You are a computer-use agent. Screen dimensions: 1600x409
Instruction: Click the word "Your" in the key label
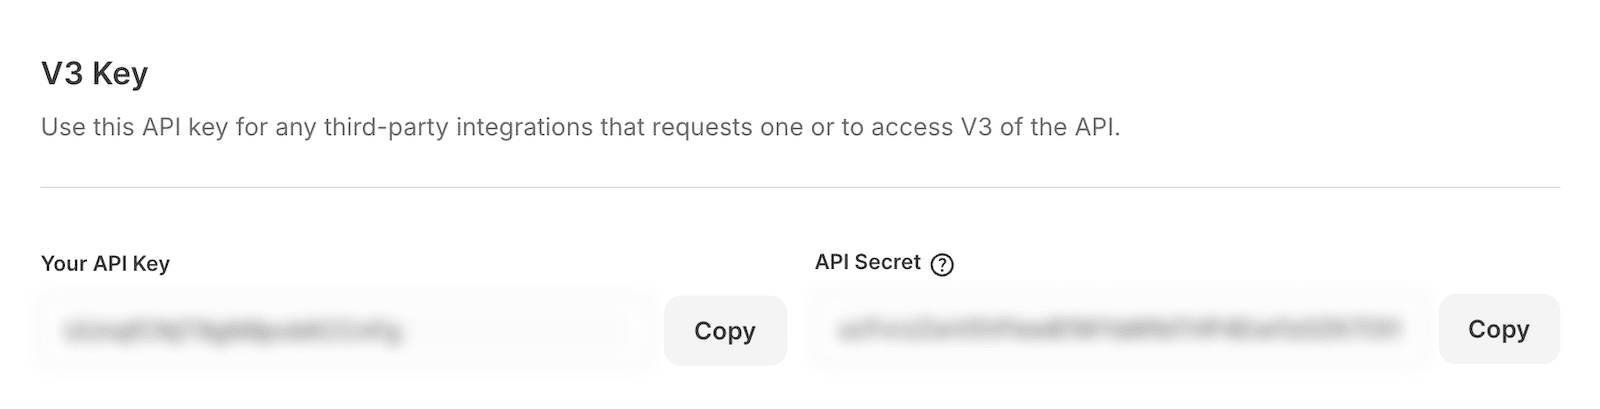[63, 264]
